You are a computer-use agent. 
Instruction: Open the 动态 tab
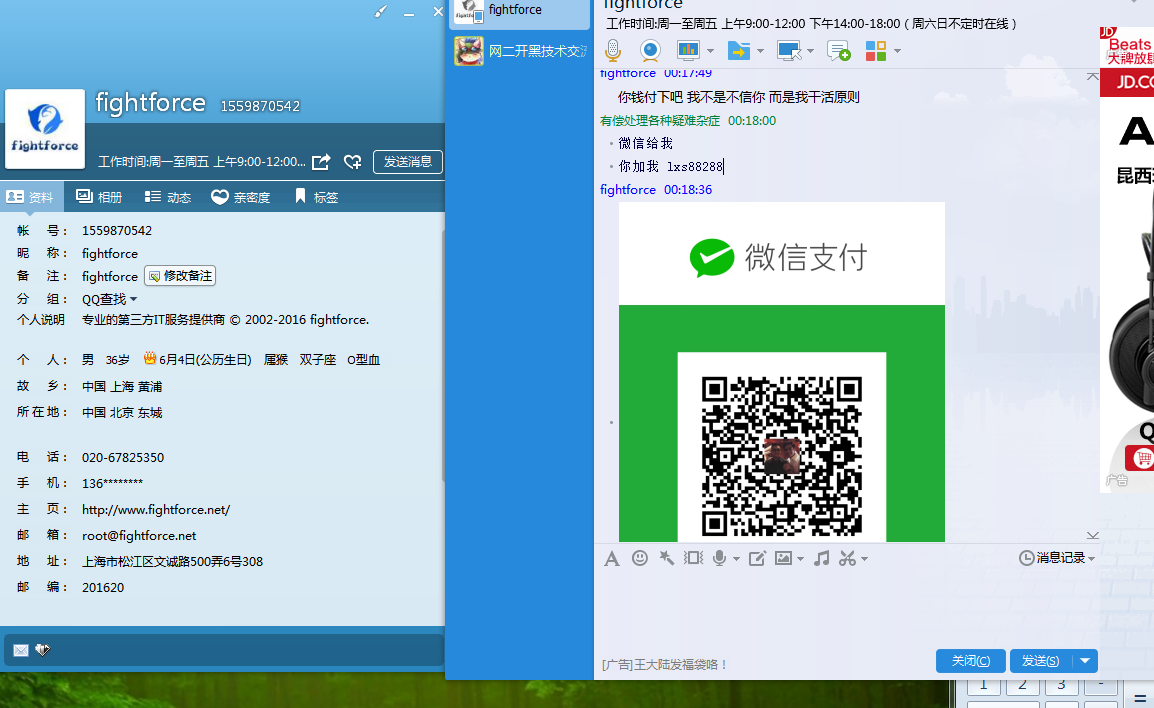point(168,197)
